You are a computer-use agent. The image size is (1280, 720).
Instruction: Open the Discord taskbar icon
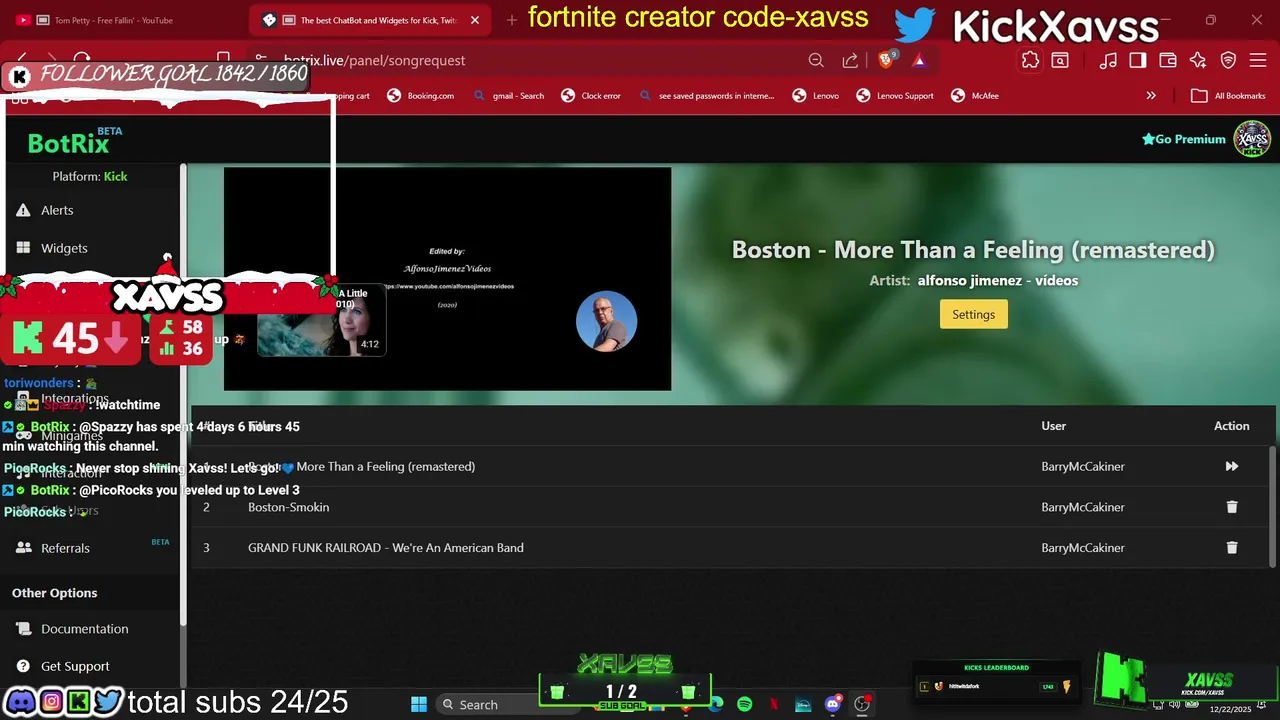(x=832, y=704)
